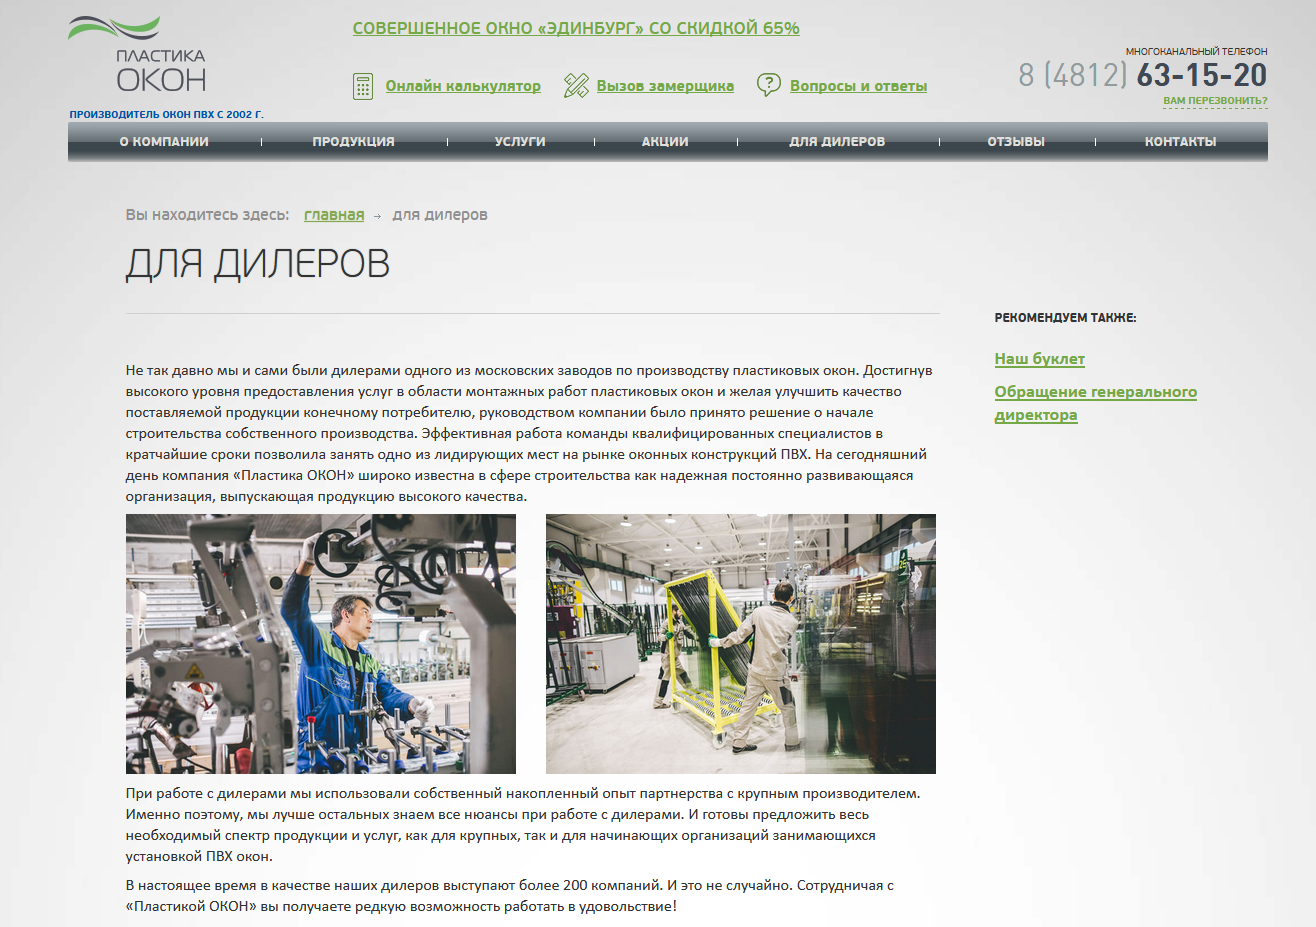
Task: Open the О компании menu
Action: [164, 142]
